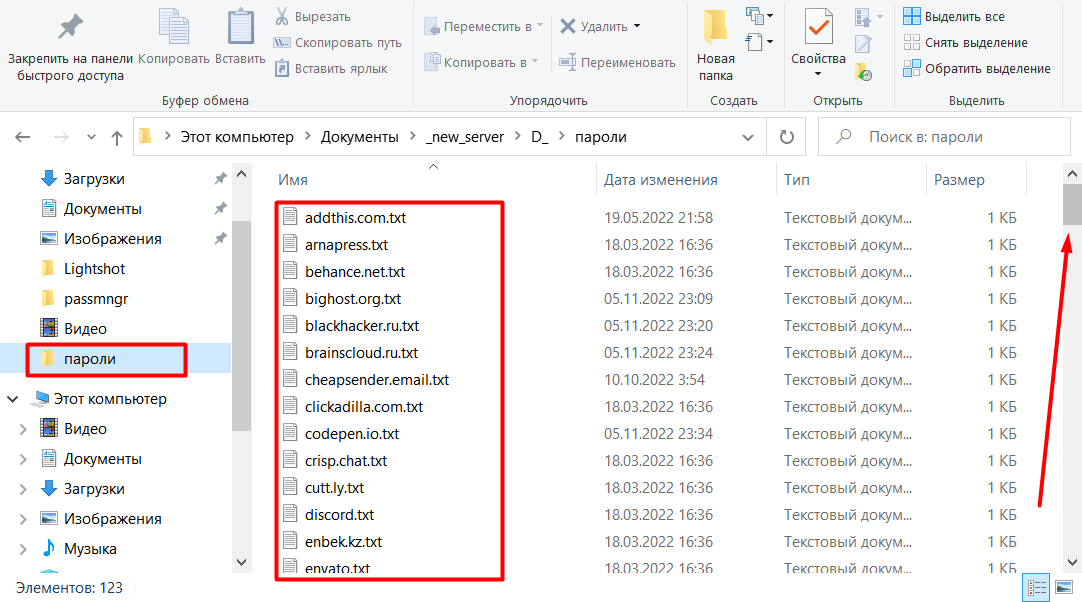Click the edit icon in Открыть group
Screen dimensions: 1082x602
click(863, 43)
